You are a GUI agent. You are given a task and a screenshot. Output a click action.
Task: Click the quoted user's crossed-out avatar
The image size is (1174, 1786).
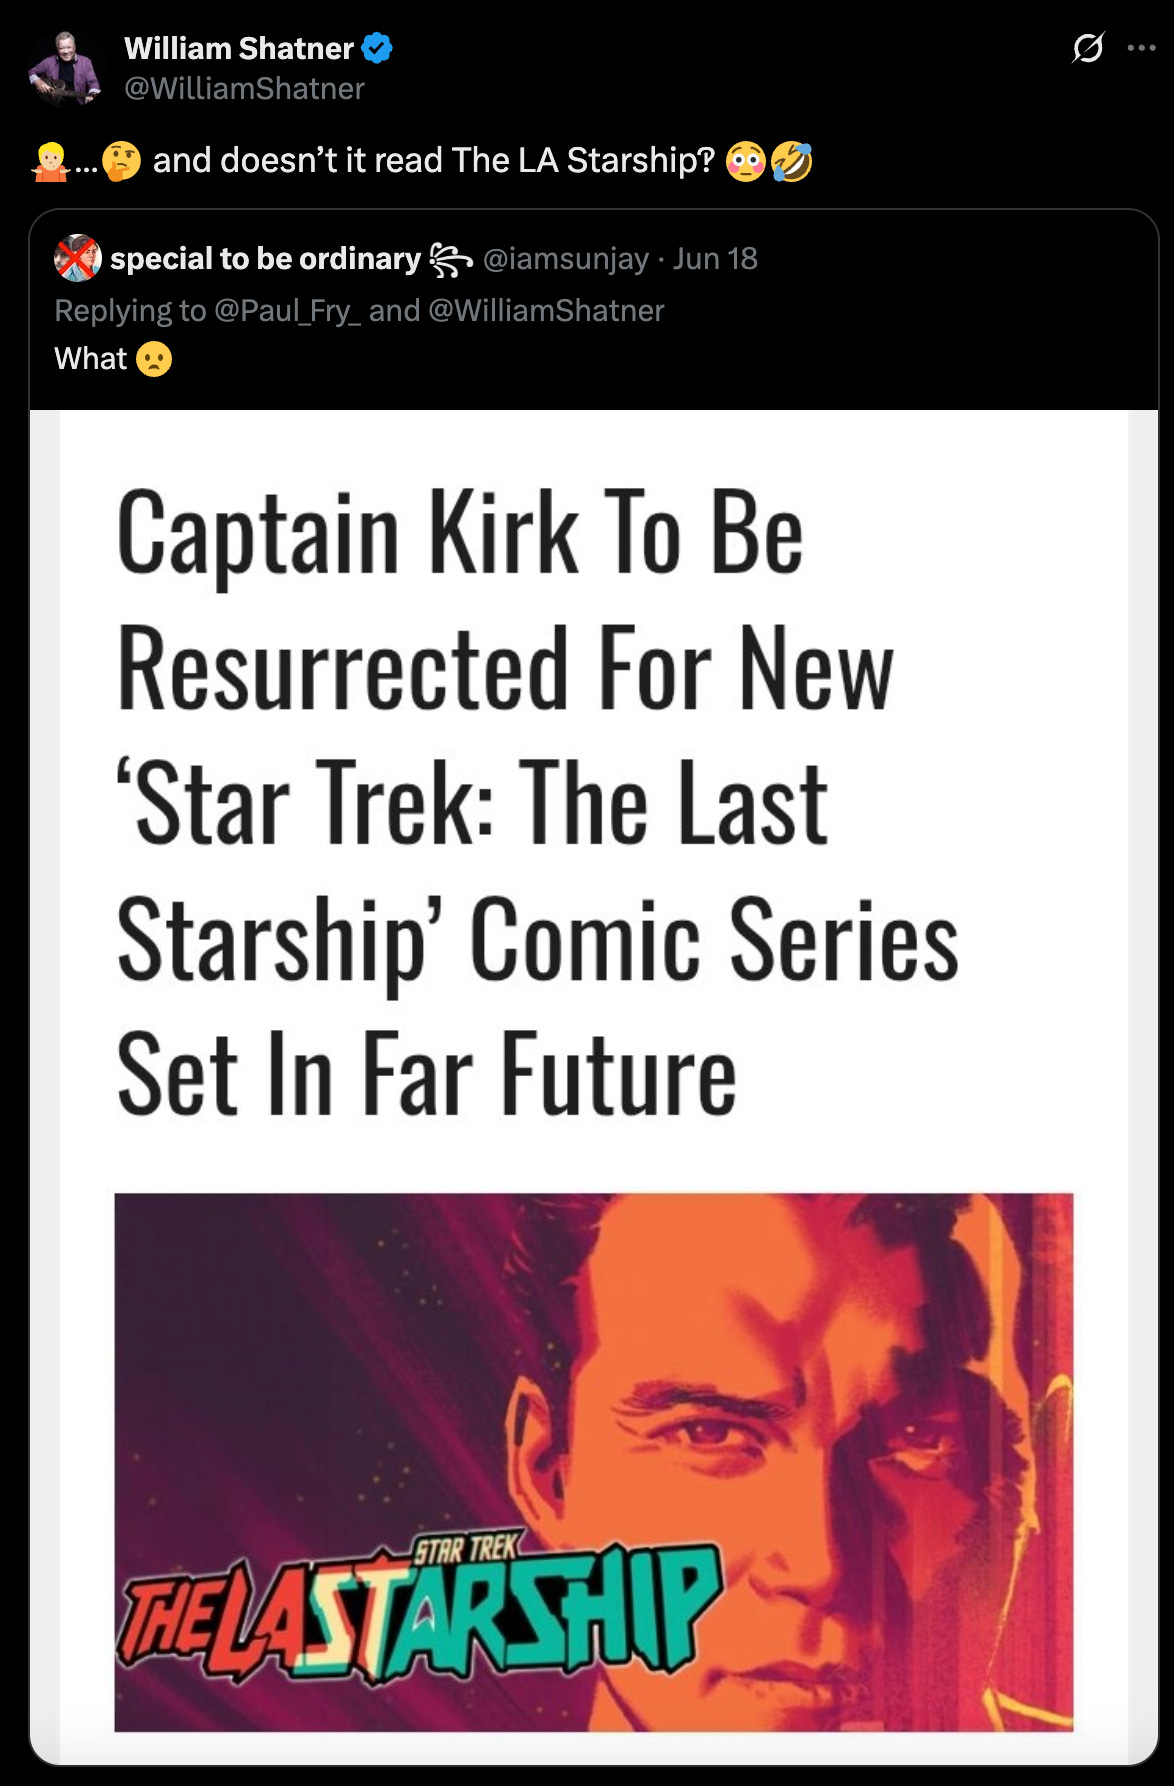click(x=77, y=259)
